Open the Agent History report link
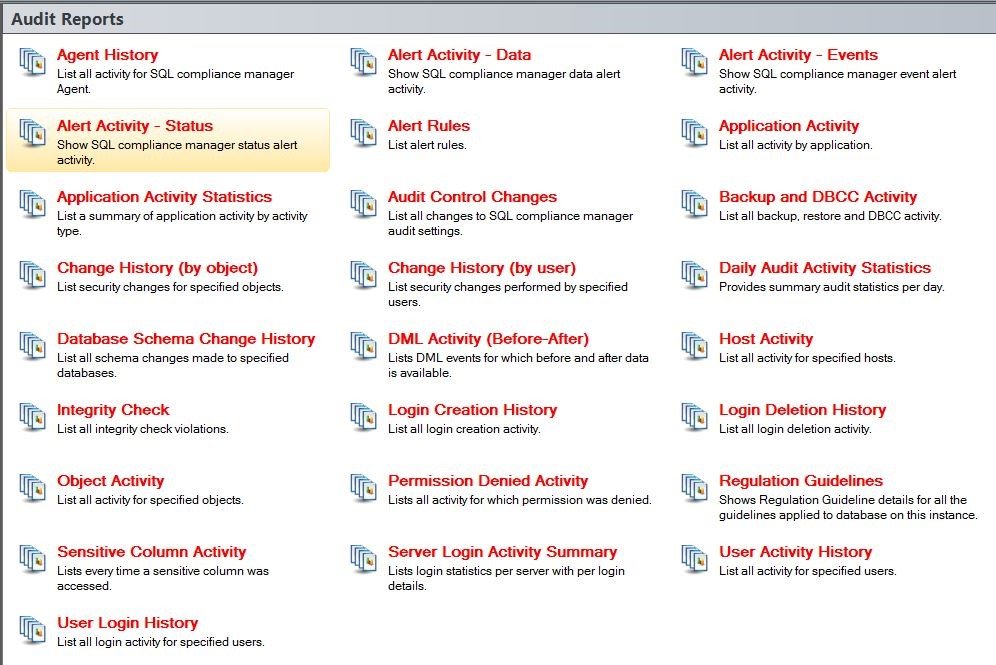The image size is (996, 665). (x=107, y=55)
